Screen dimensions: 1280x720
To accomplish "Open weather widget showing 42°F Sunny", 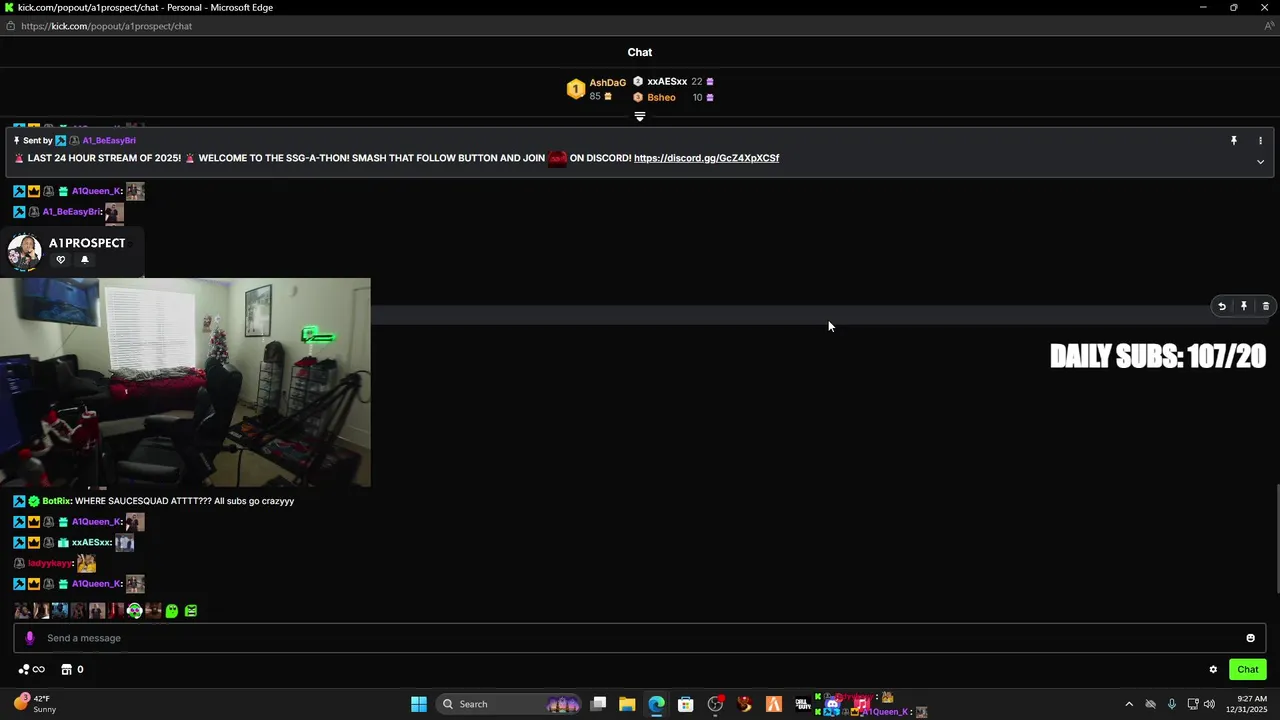I will coord(36,704).
